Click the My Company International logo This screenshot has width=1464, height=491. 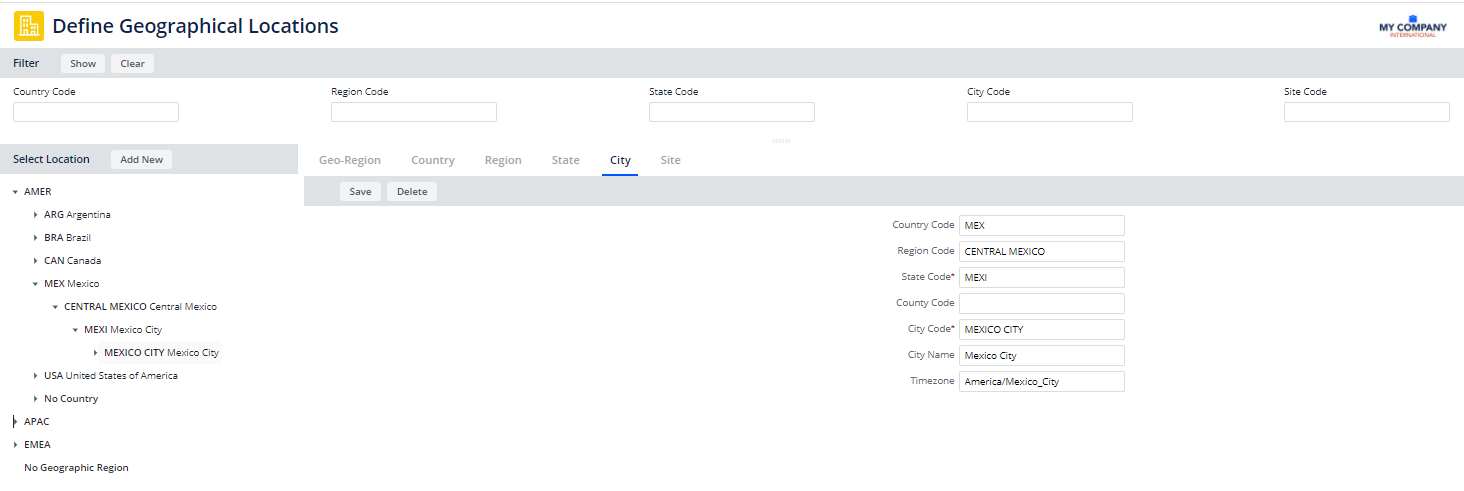tap(1412, 27)
